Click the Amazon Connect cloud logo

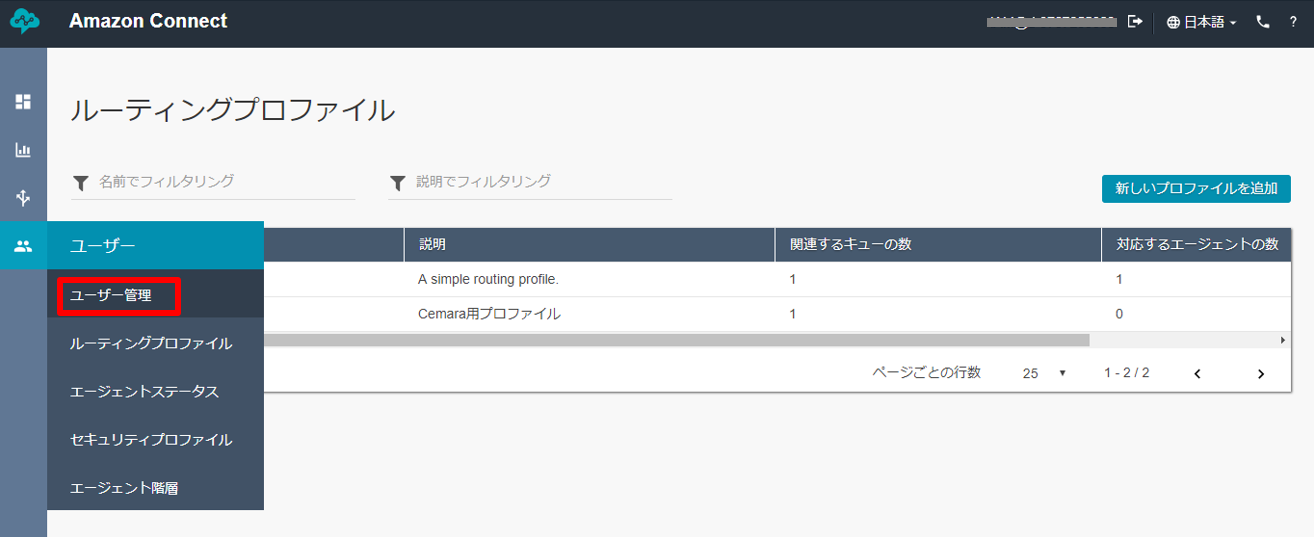click(23, 21)
